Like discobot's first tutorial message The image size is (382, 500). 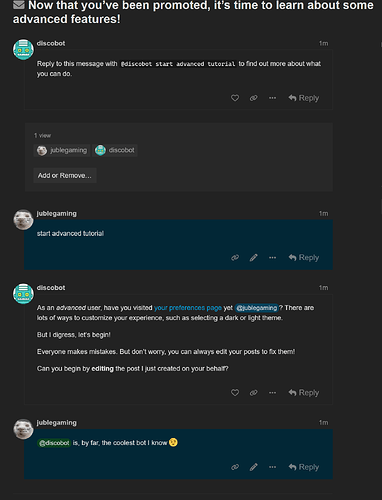(x=235, y=98)
